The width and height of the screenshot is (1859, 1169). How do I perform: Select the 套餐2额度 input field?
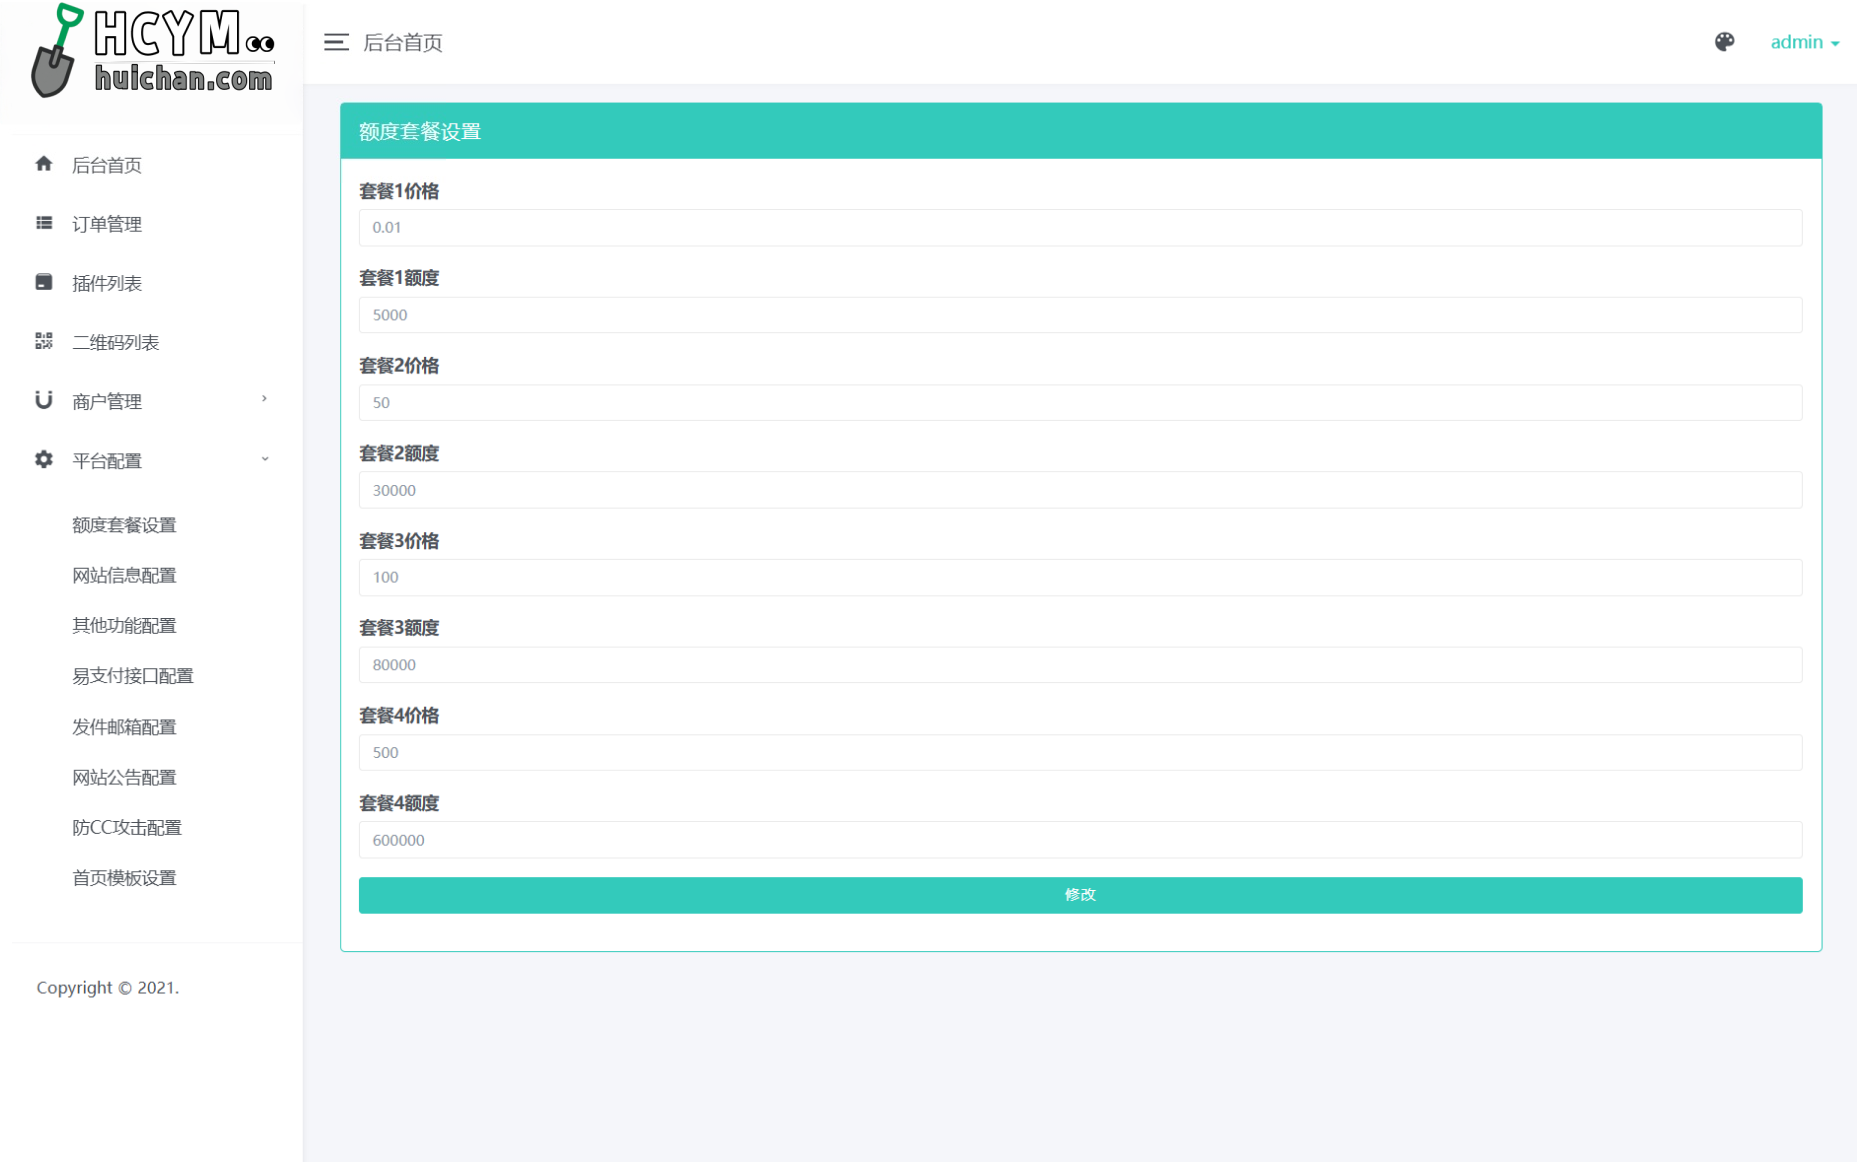(1080, 490)
